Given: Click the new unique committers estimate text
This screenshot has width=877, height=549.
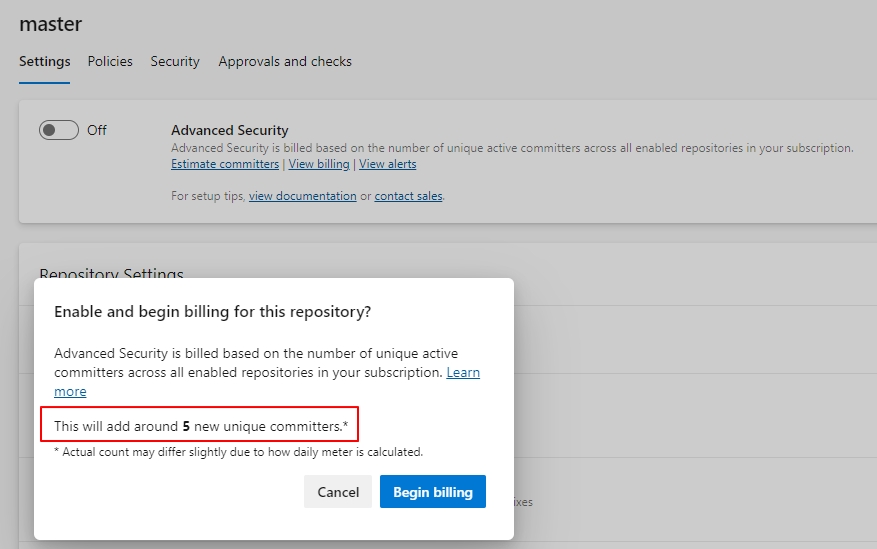Looking at the screenshot, I should click(x=201, y=426).
